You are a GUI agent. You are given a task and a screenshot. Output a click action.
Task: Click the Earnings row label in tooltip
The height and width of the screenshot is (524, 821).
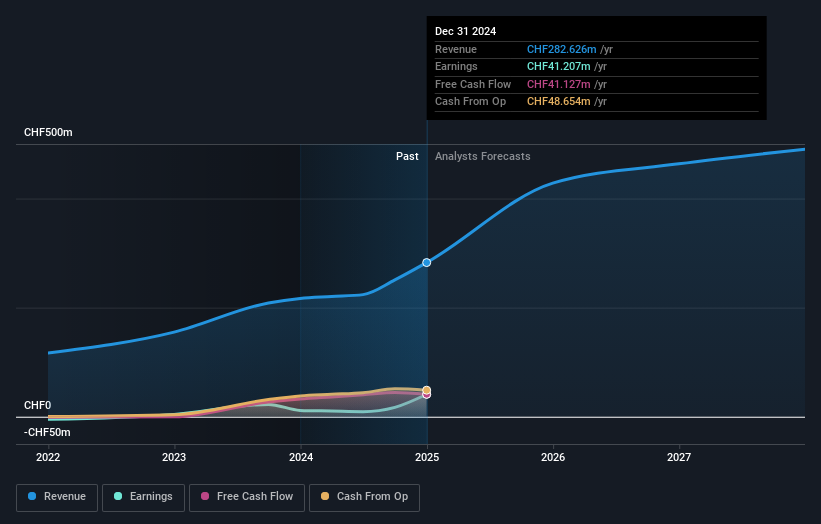coord(456,66)
